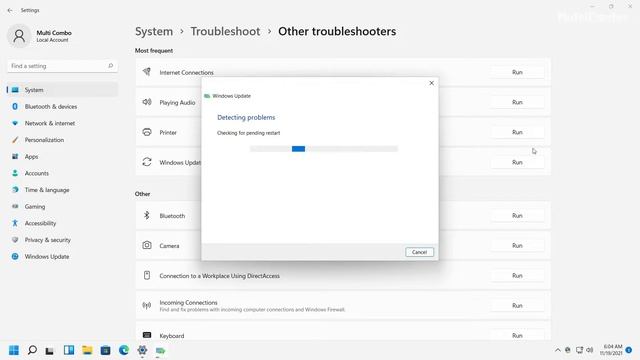The width and height of the screenshot is (640, 360).
Task: Launch Microsoft Edge from the taskbar
Action: coord(124,350)
